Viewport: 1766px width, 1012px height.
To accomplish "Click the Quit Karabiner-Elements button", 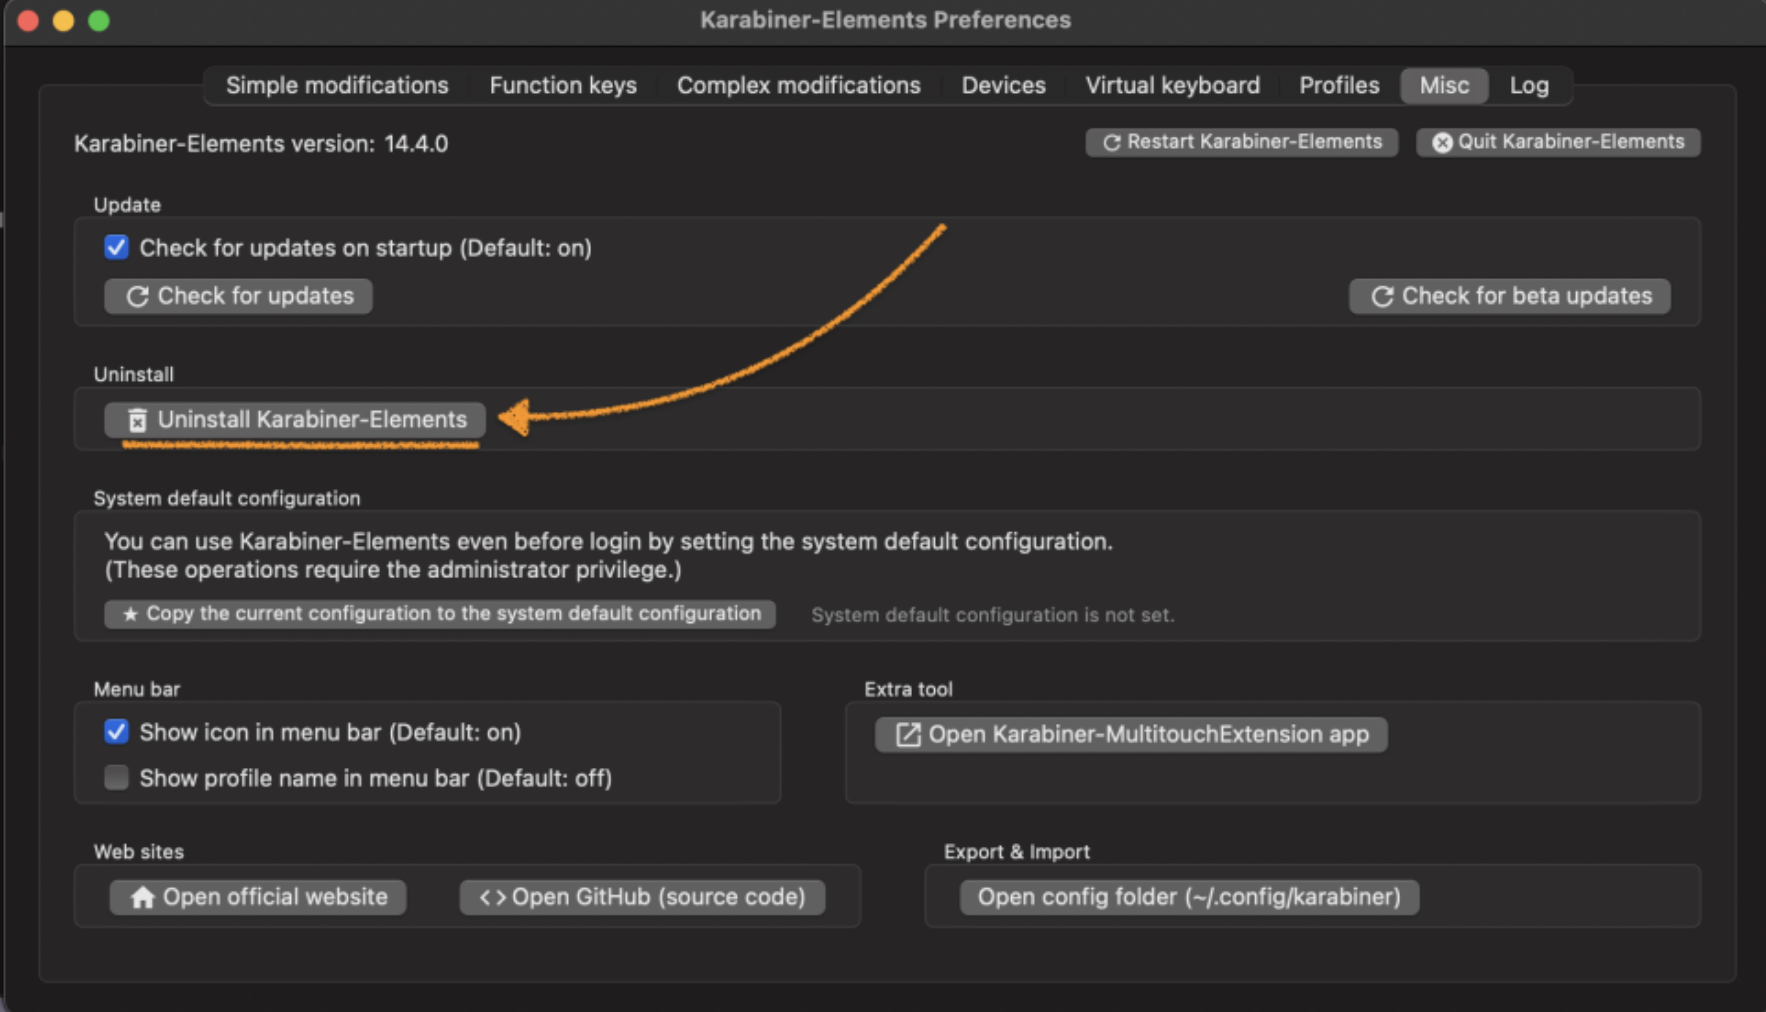I will pyautogui.click(x=1558, y=142).
